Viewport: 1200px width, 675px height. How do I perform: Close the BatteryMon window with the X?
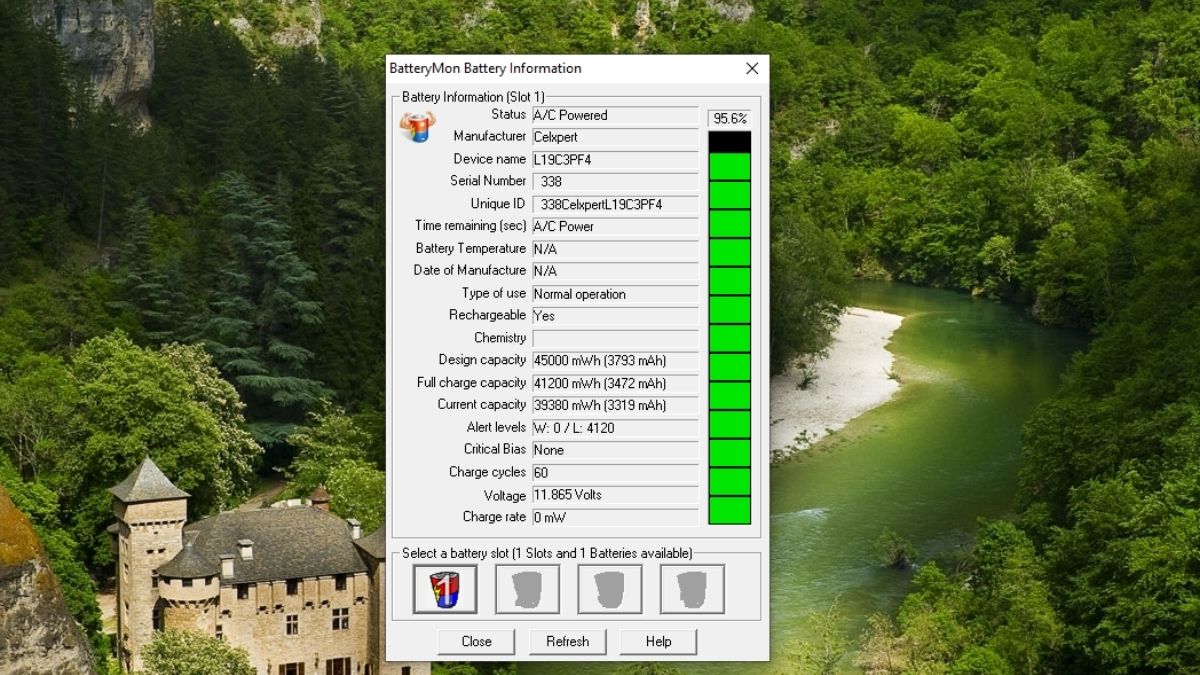752,68
